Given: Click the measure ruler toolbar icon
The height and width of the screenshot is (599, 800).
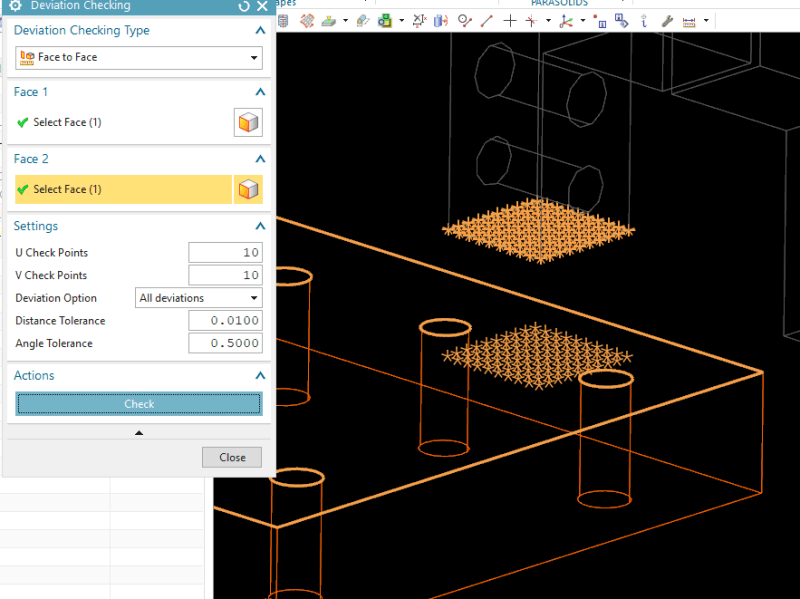Looking at the screenshot, I should 689,22.
